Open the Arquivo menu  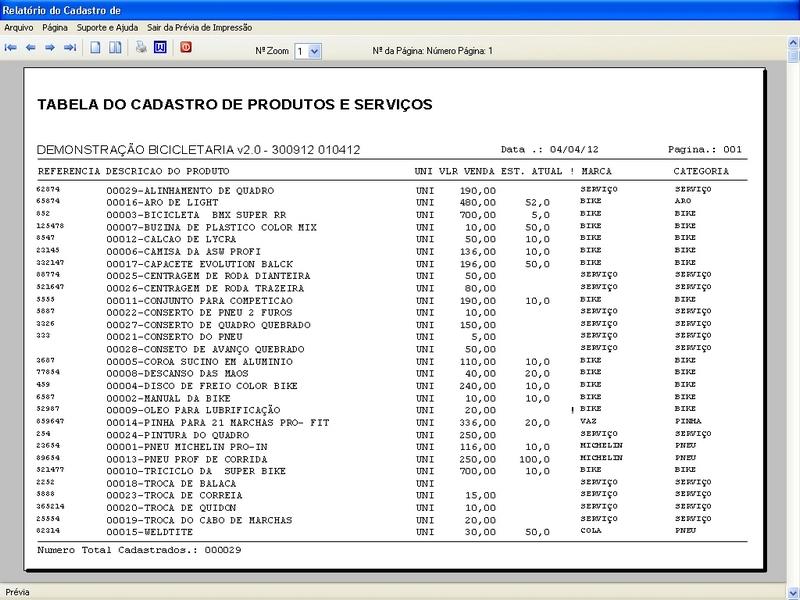[x=19, y=28]
